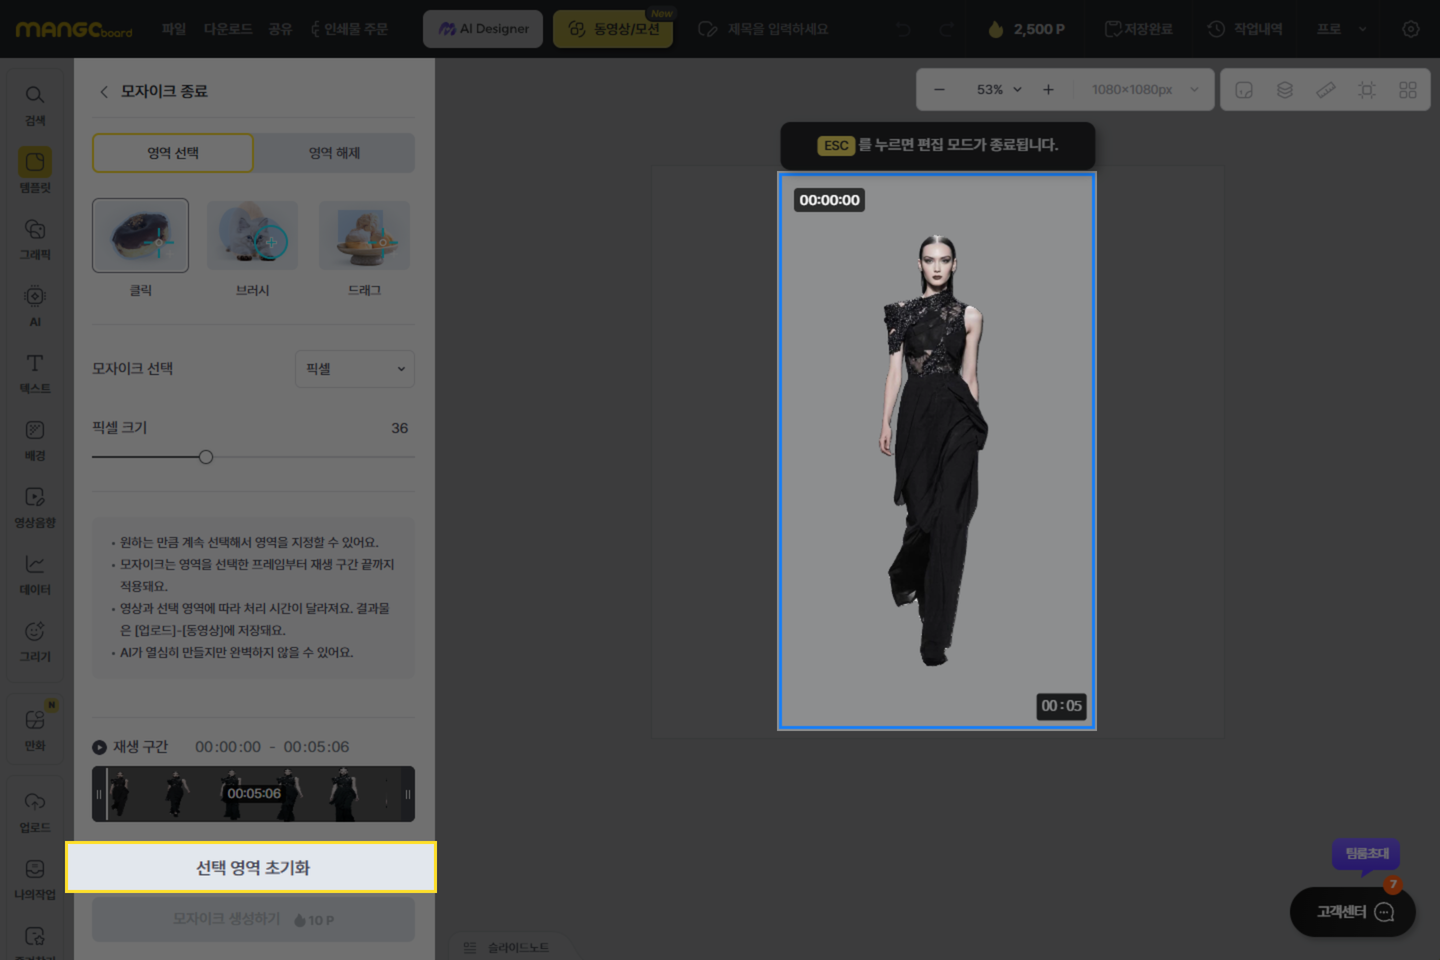This screenshot has height=960, width=1440.
Task: Open the 템플릿 templates panel
Action: 35,171
